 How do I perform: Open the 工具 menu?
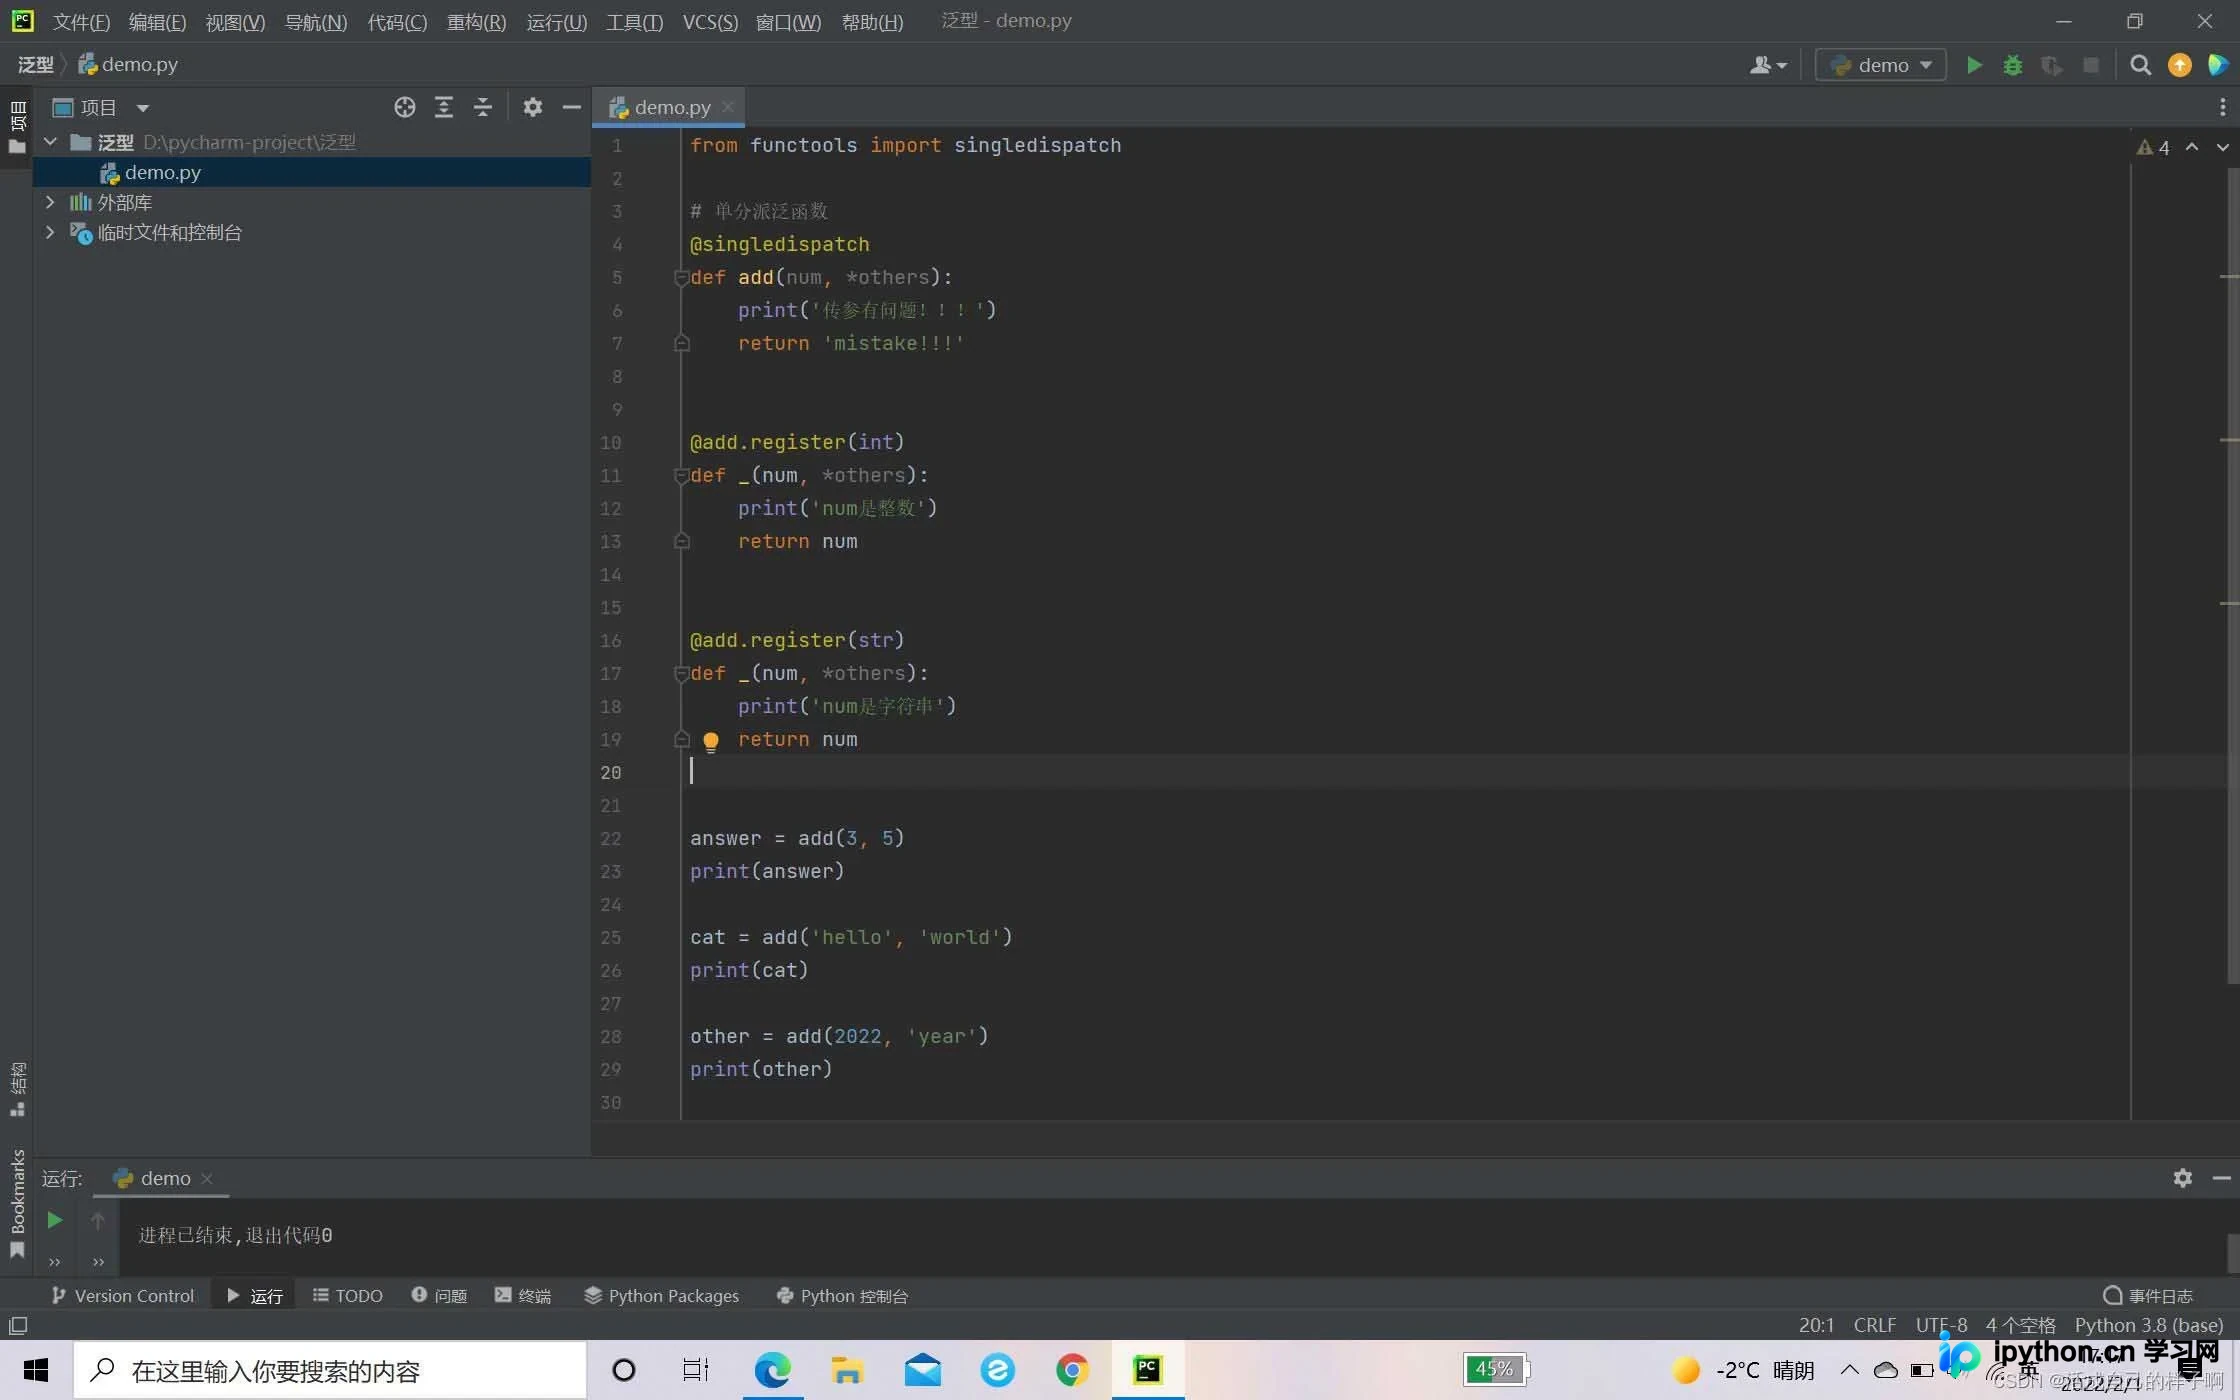click(634, 21)
